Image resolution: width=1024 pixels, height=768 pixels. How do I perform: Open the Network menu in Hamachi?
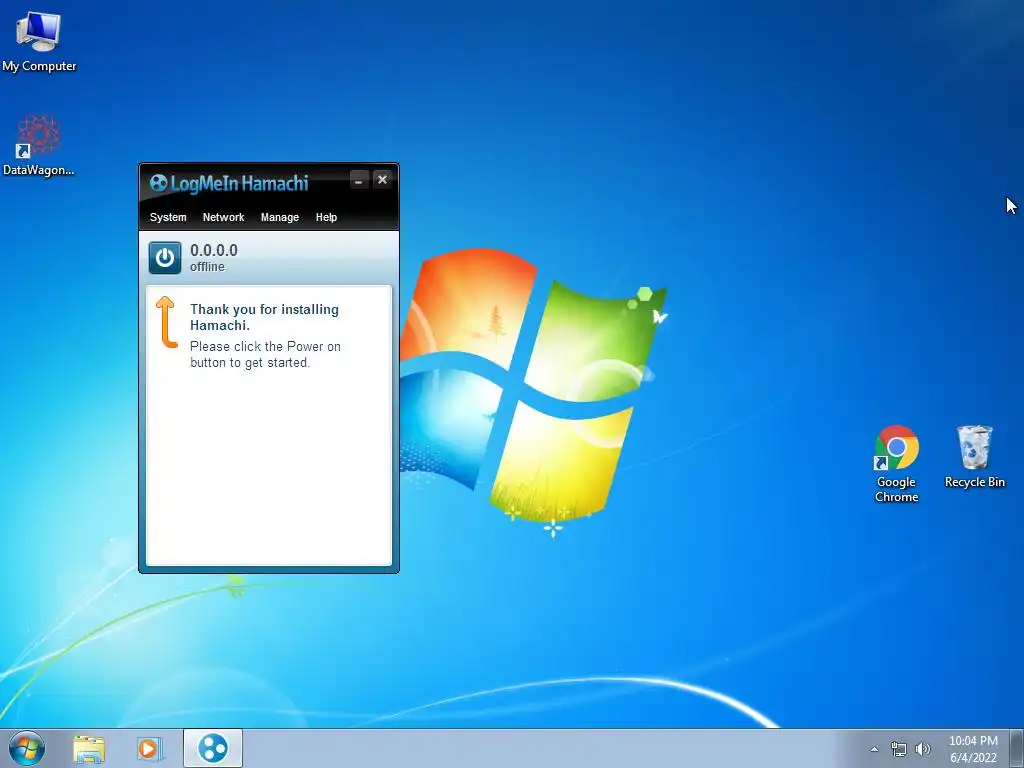pos(223,217)
